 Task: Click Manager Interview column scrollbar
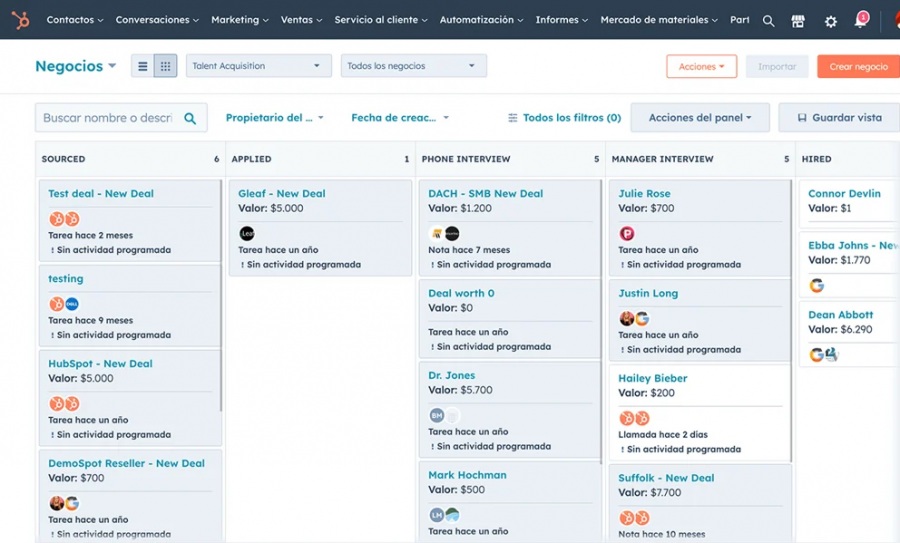[x=791, y=321]
